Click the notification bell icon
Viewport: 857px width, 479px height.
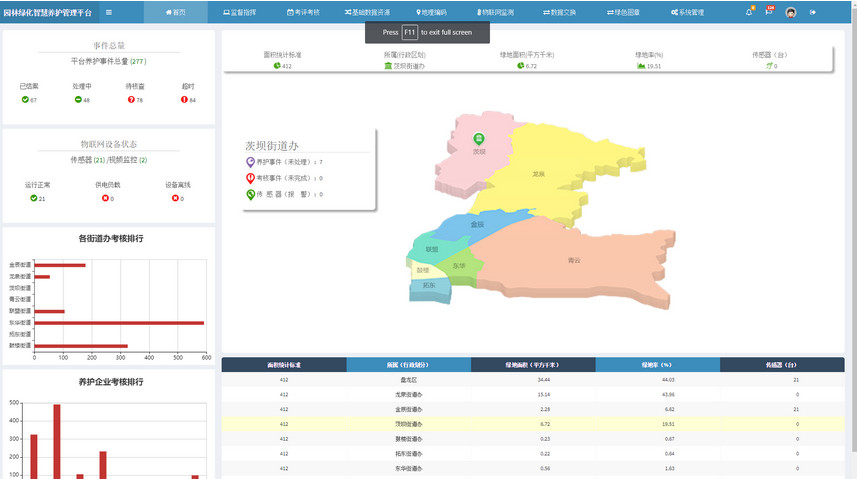tap(749, 12)
